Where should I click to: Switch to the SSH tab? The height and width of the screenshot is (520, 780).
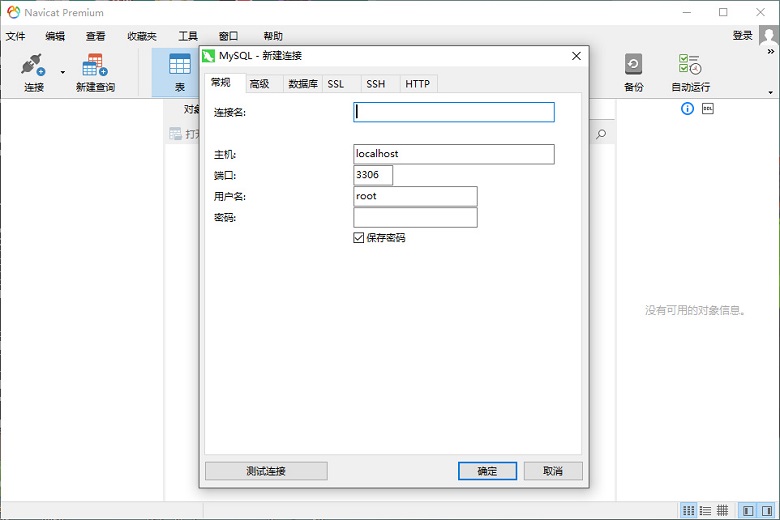375,84
